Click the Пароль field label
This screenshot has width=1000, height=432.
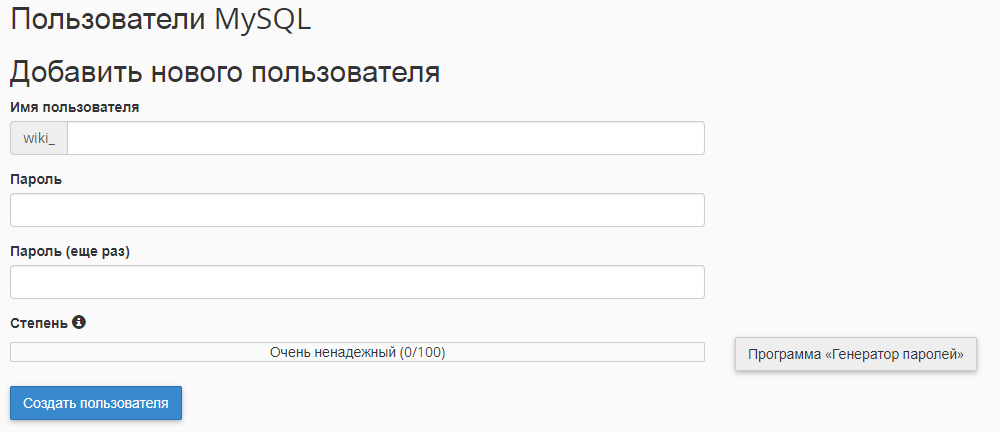[x=36, y=179]
